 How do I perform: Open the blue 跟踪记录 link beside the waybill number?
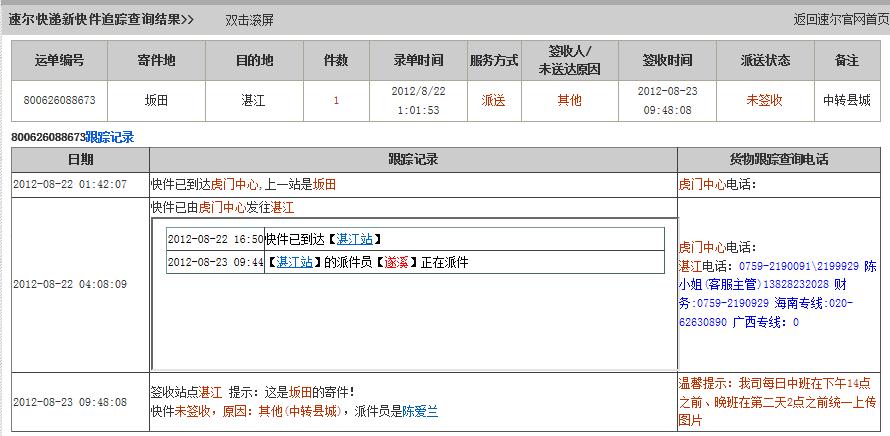(x=110, y=137)
